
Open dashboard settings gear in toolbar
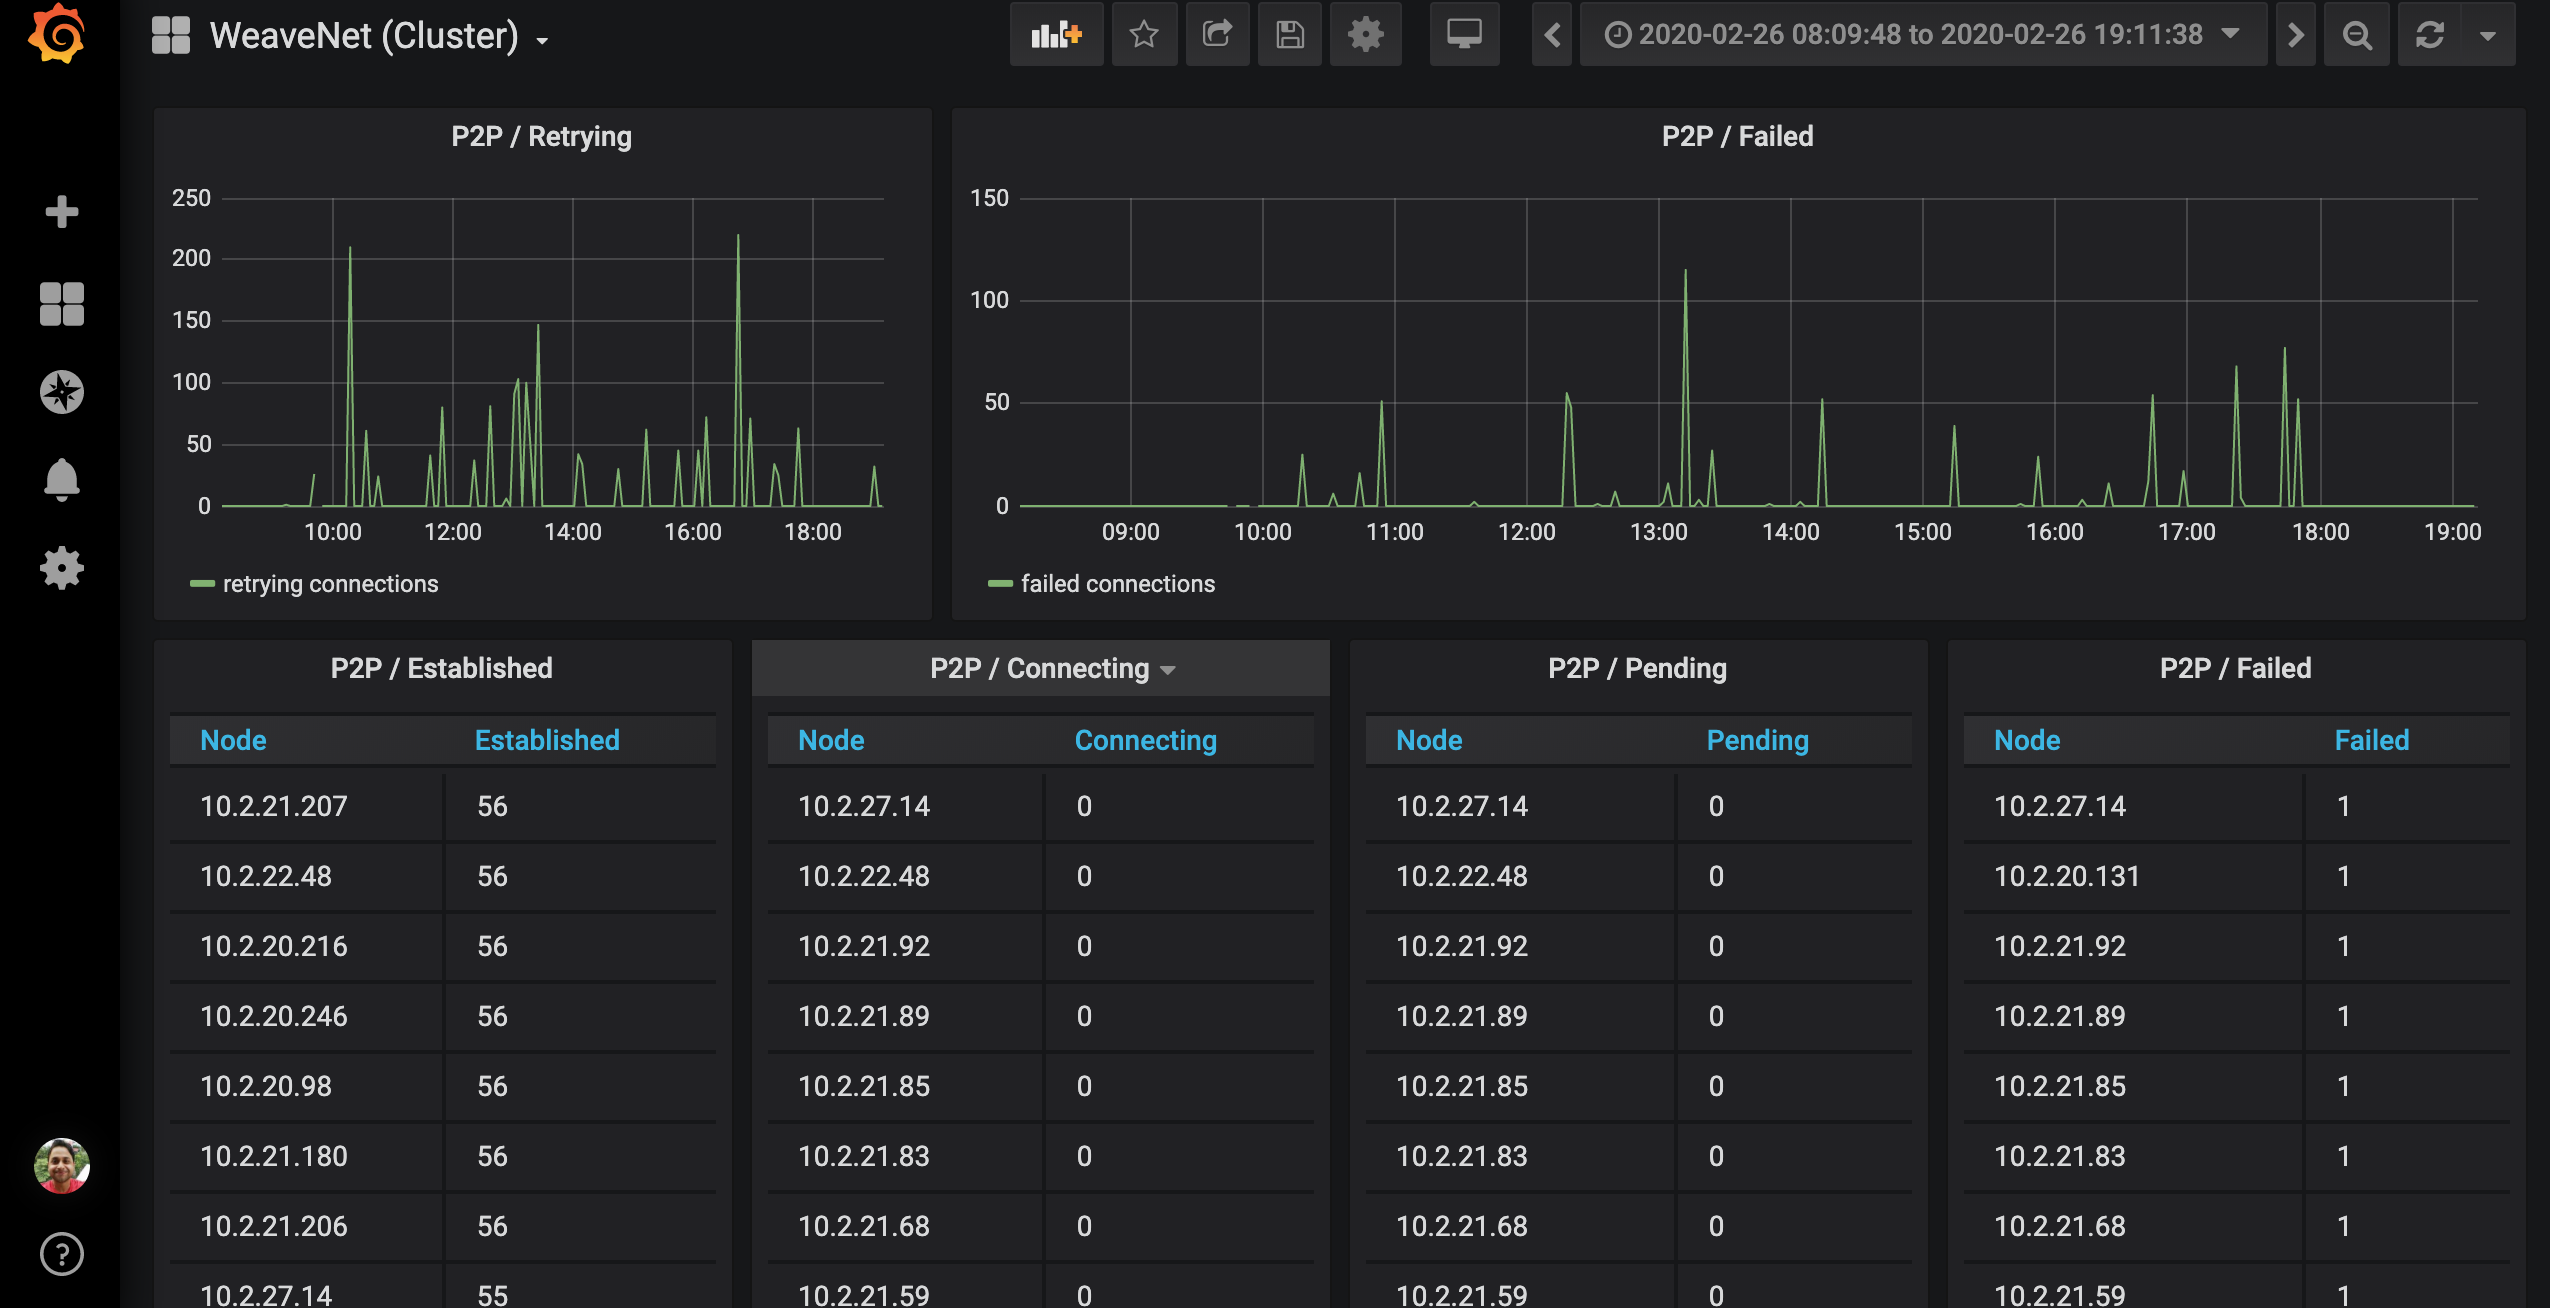[1365, 35]
